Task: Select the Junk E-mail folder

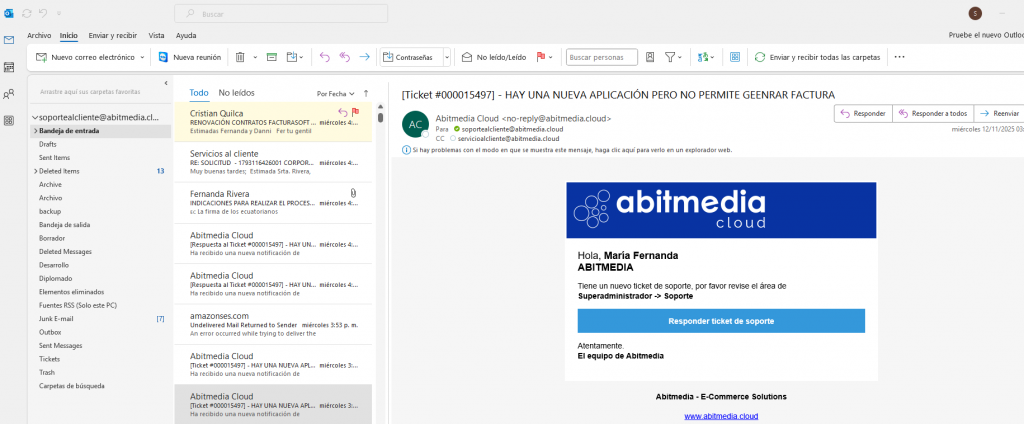Action: coord(57,318)
